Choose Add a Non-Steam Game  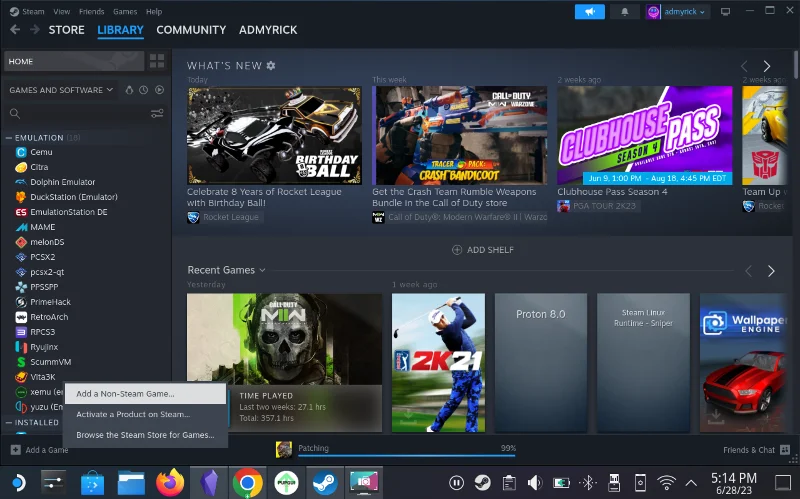click(145, 394)
